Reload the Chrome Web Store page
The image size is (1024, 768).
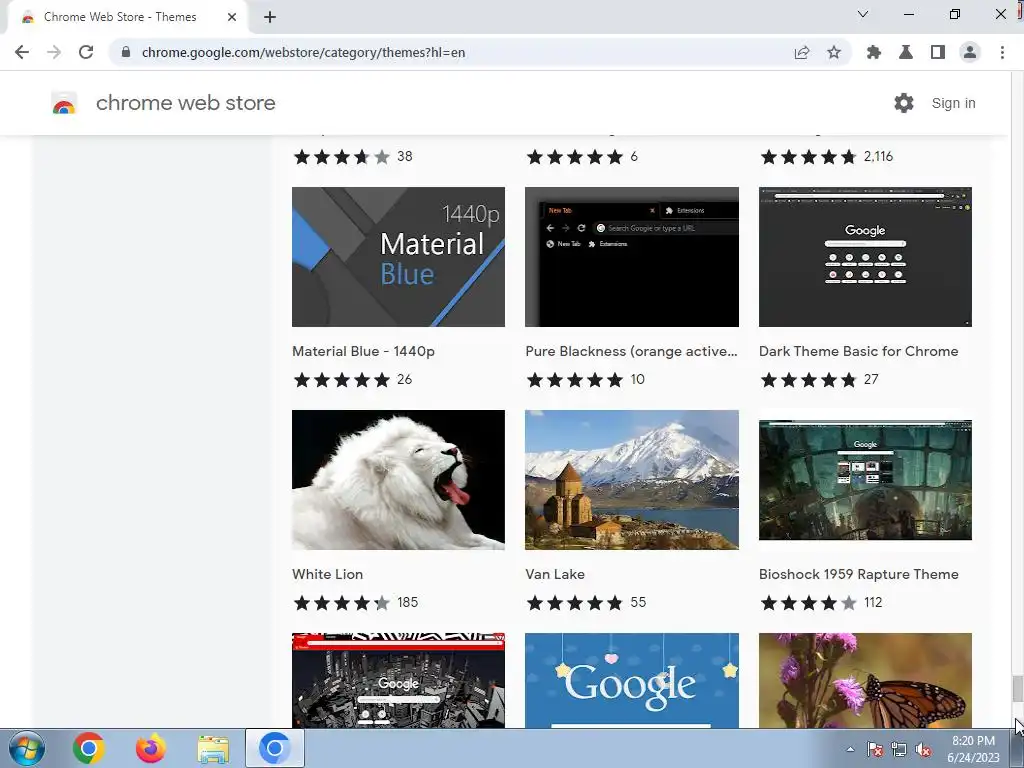tap(86, 52)
